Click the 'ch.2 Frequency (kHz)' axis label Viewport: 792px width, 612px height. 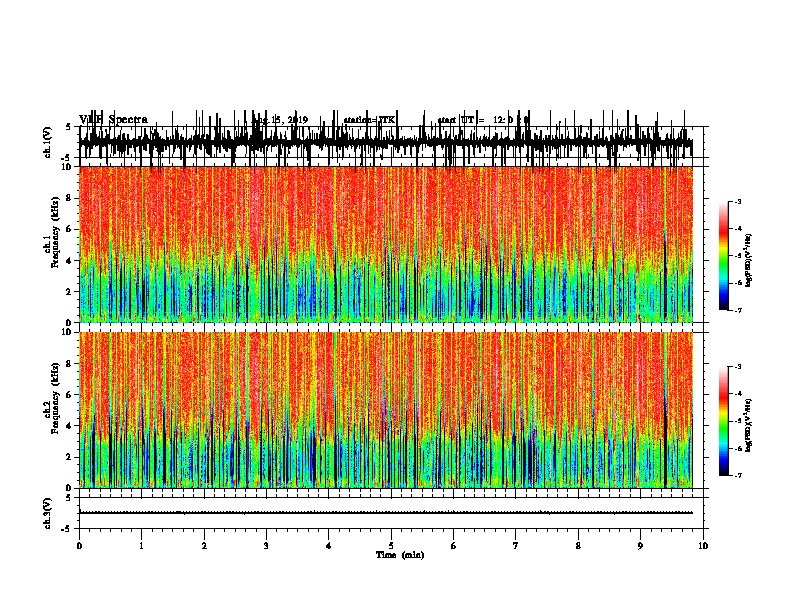point(51,398)
